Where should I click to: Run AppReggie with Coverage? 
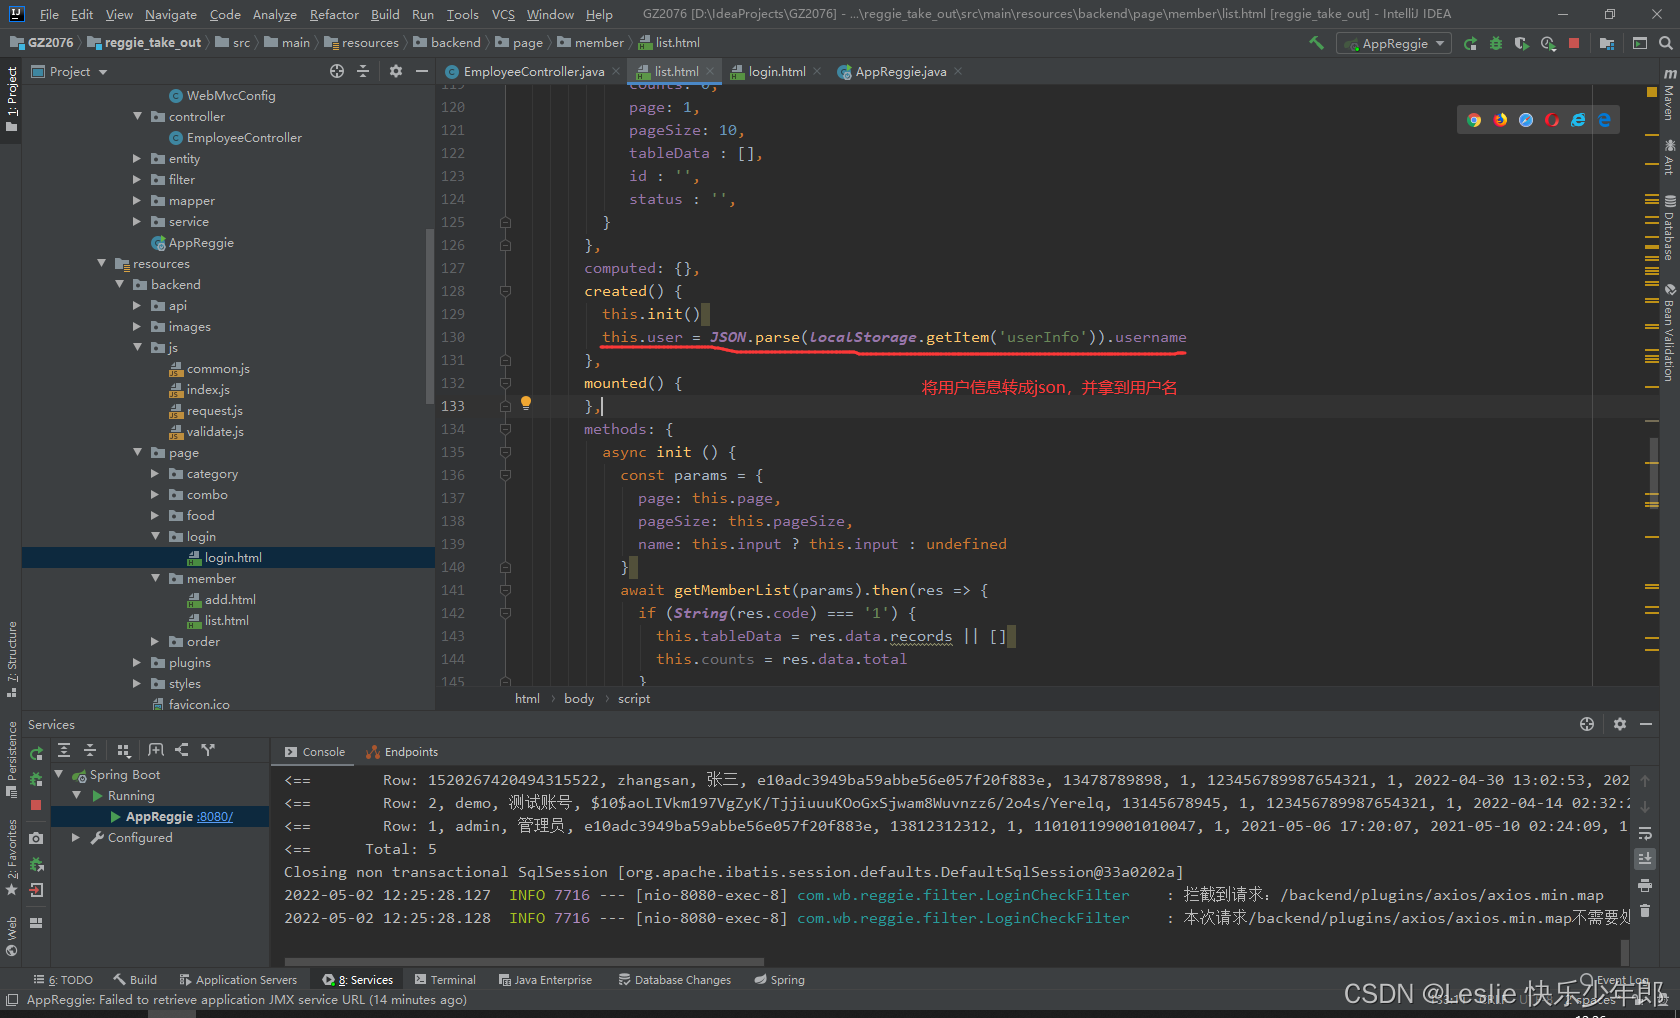click(1522, 43)
